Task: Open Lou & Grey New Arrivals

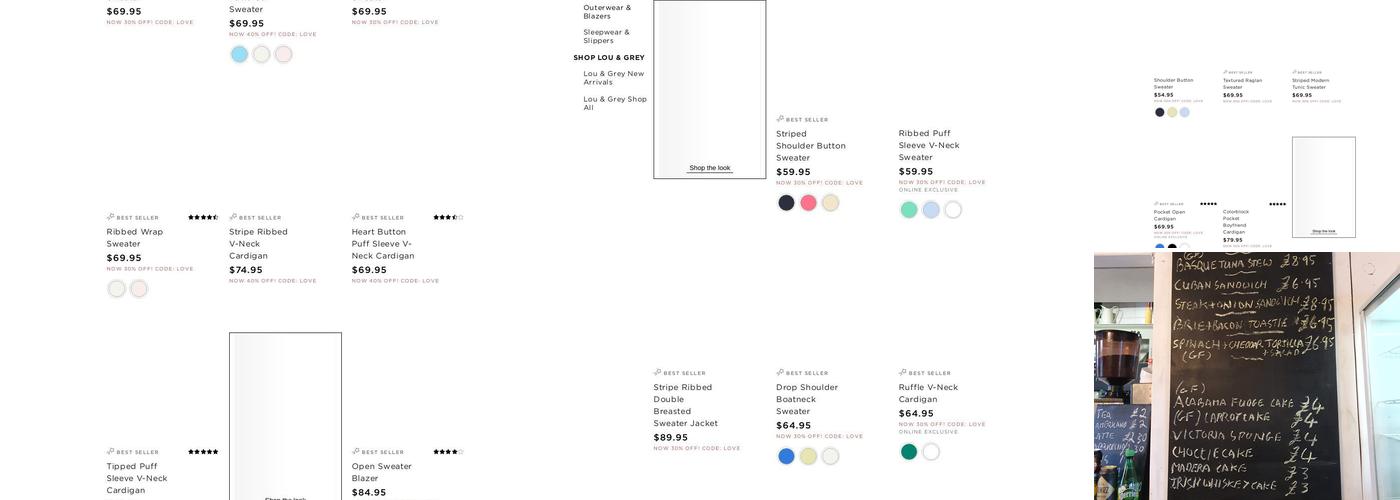Action: 613,78
